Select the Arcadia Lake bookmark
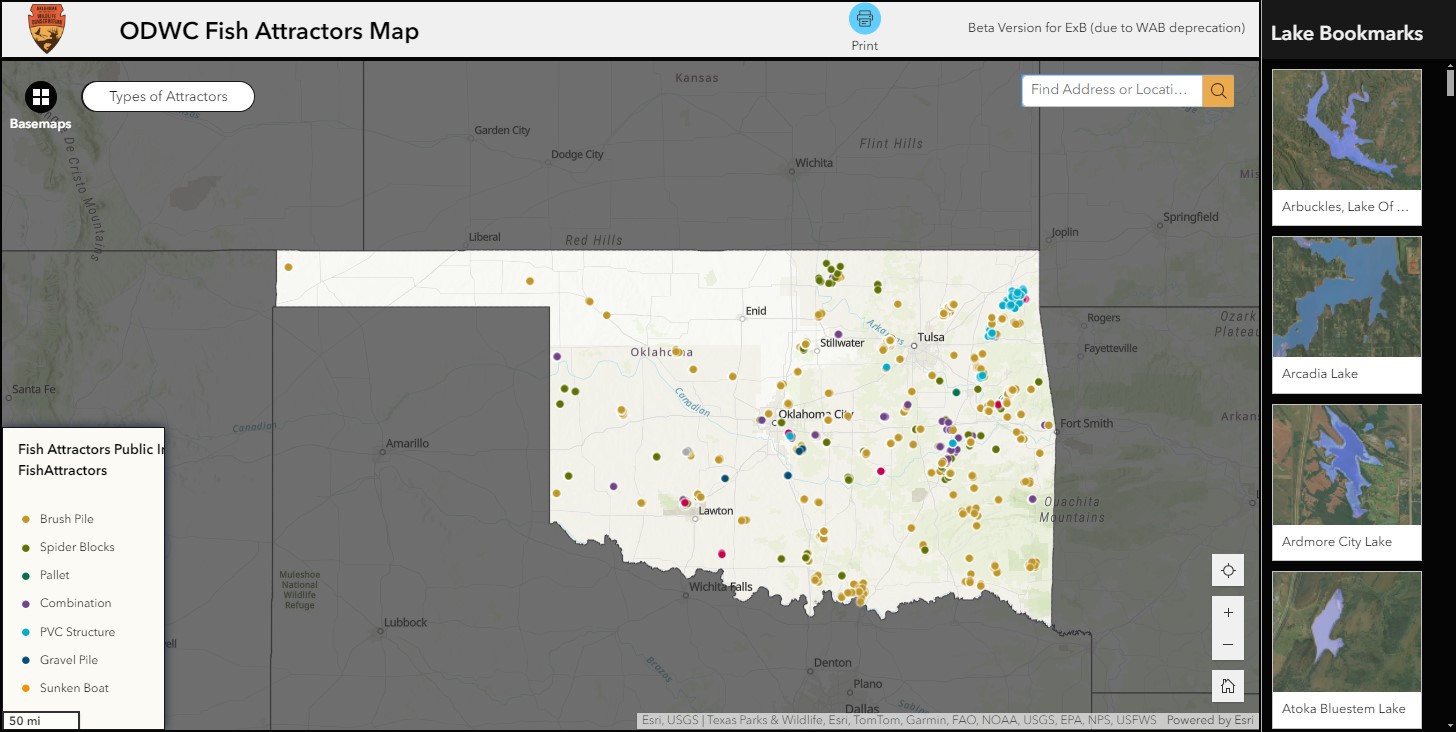Viewport: 1456px width, 732px height. (x=1346, y=297)
